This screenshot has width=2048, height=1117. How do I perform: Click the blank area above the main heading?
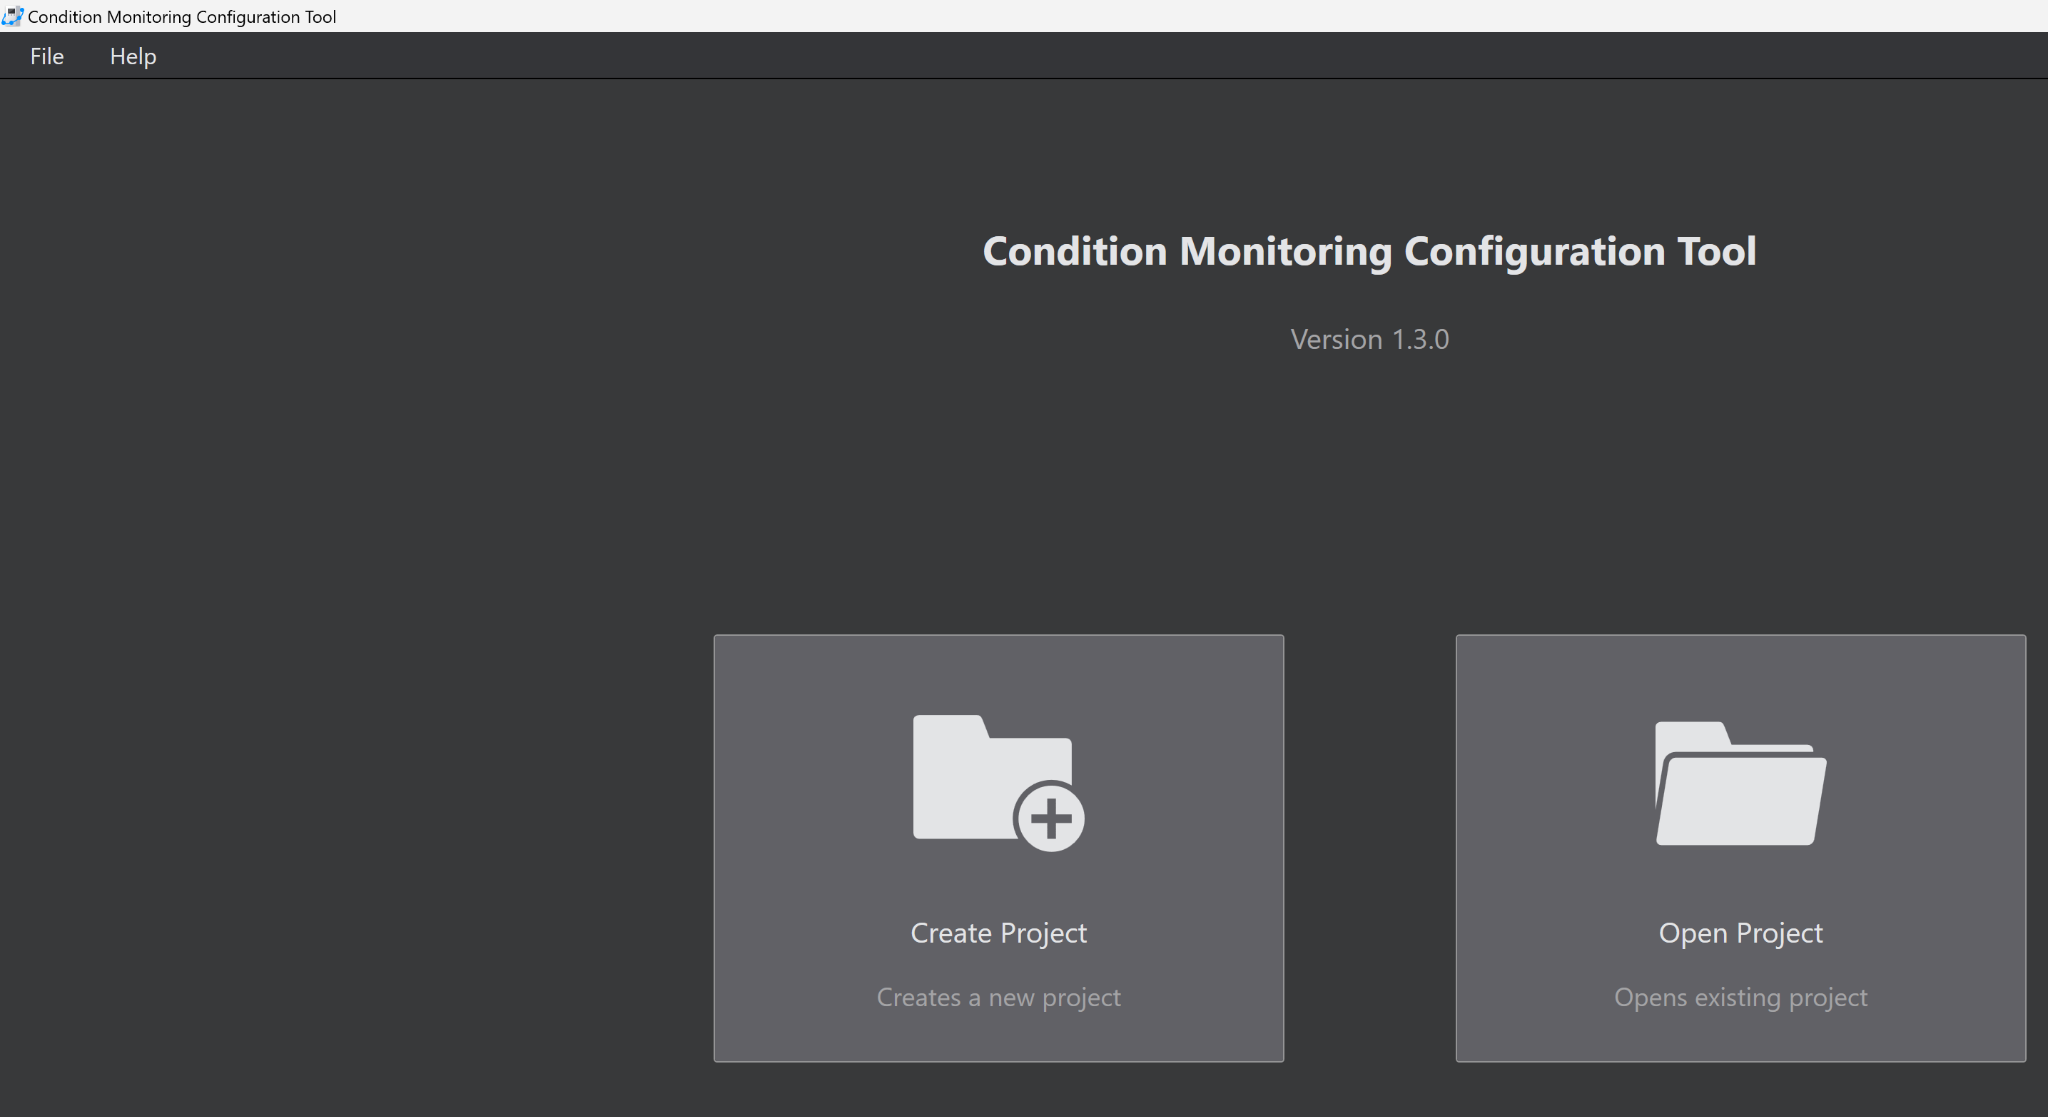pos(1369,150)
